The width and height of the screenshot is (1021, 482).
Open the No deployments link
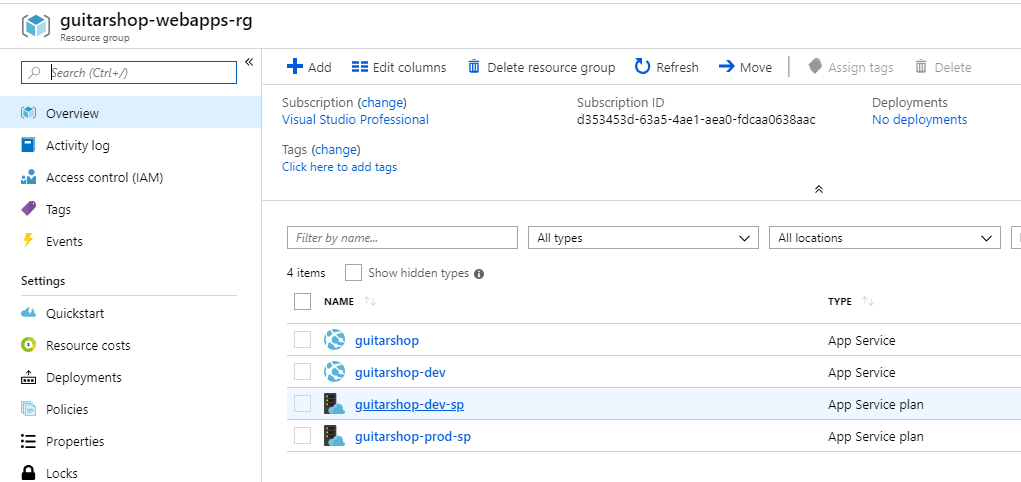[x=919, y=119]
